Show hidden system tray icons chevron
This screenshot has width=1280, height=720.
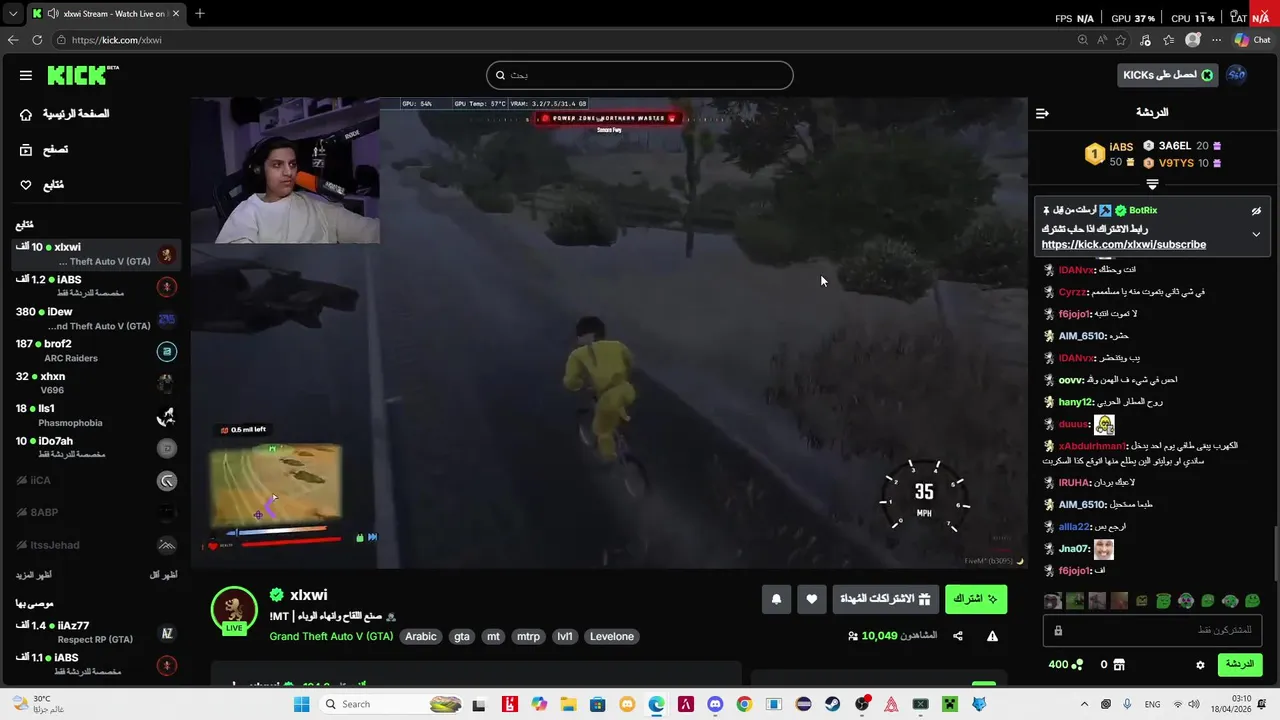coord(1085,705)
